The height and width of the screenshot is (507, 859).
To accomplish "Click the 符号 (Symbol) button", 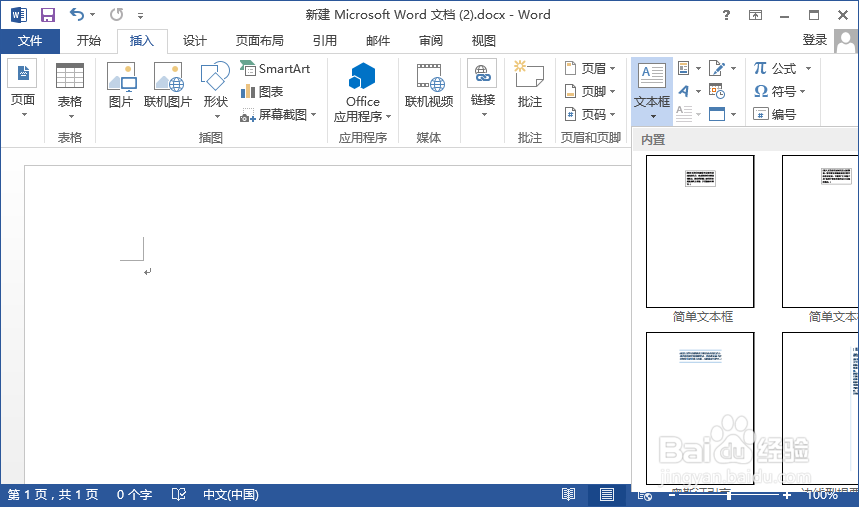I will click(779, 92).
